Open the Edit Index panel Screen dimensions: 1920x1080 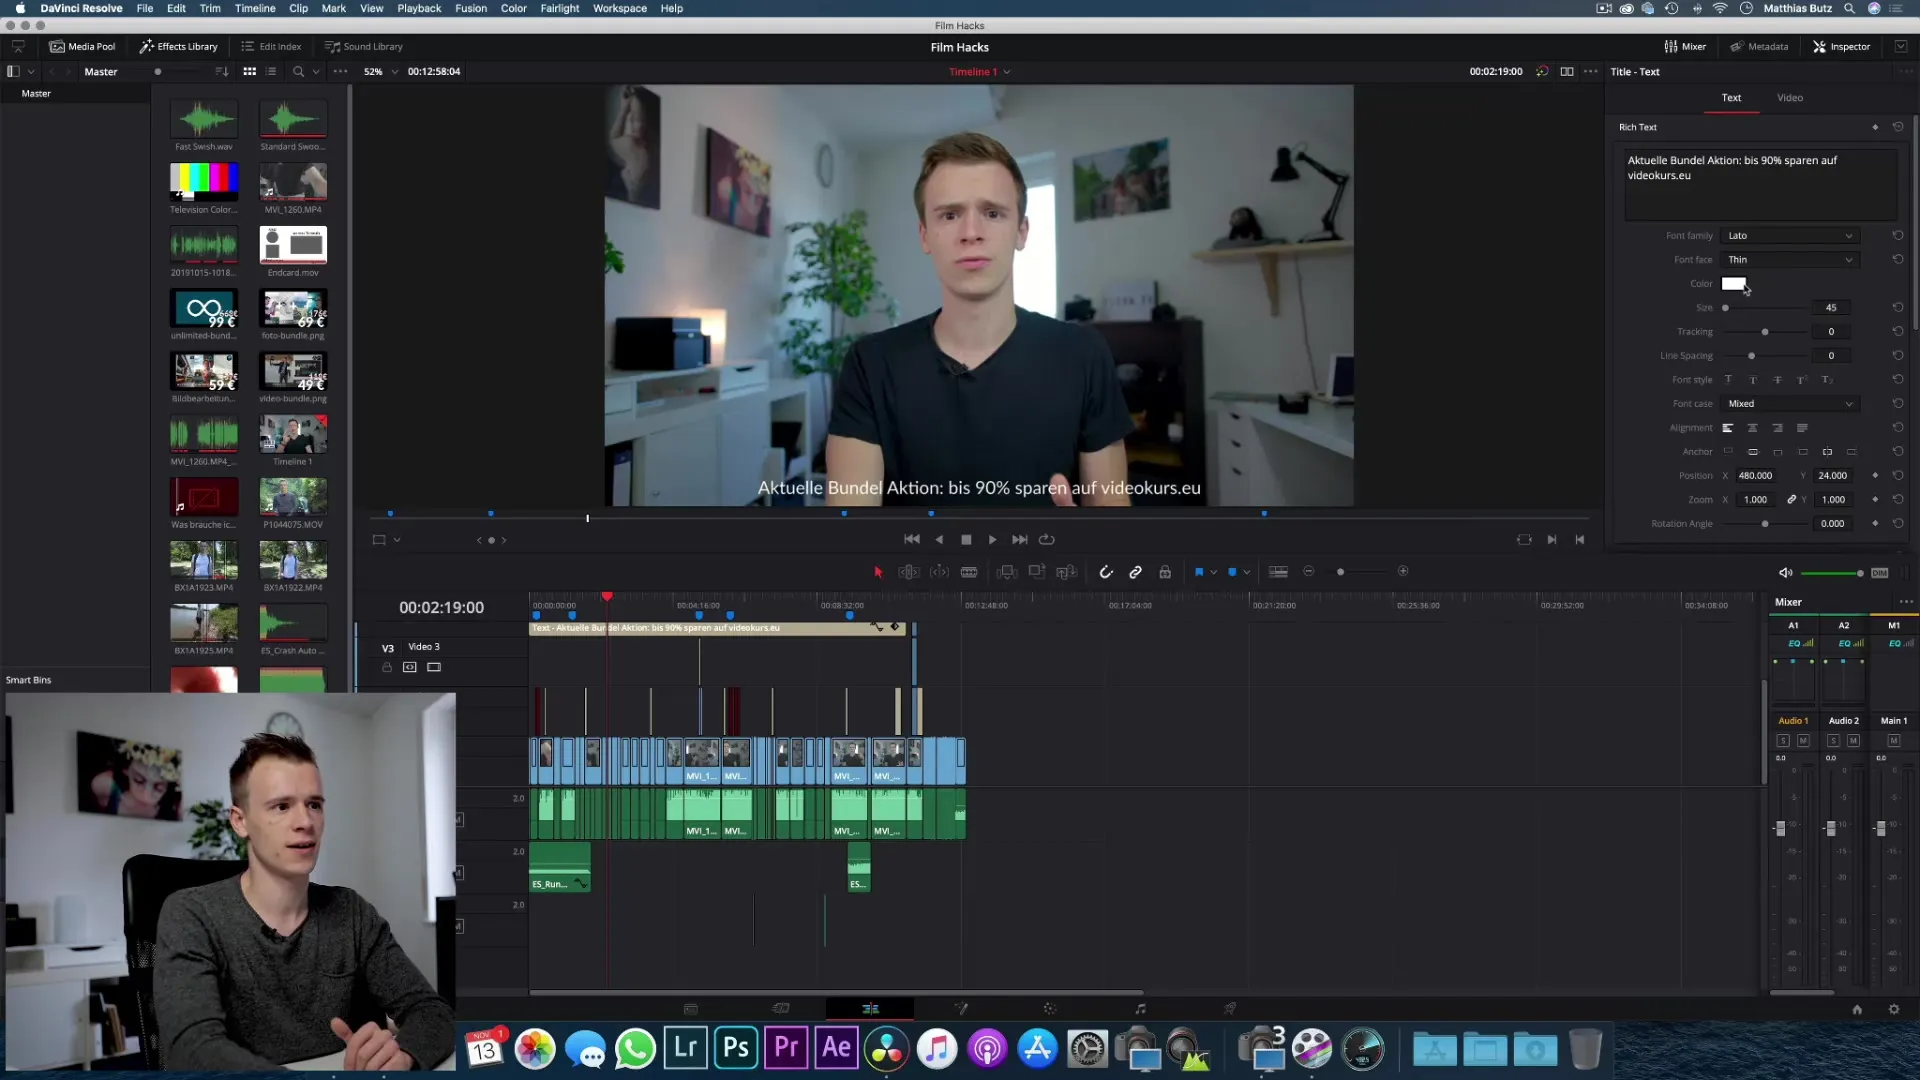tap(271, 46)
